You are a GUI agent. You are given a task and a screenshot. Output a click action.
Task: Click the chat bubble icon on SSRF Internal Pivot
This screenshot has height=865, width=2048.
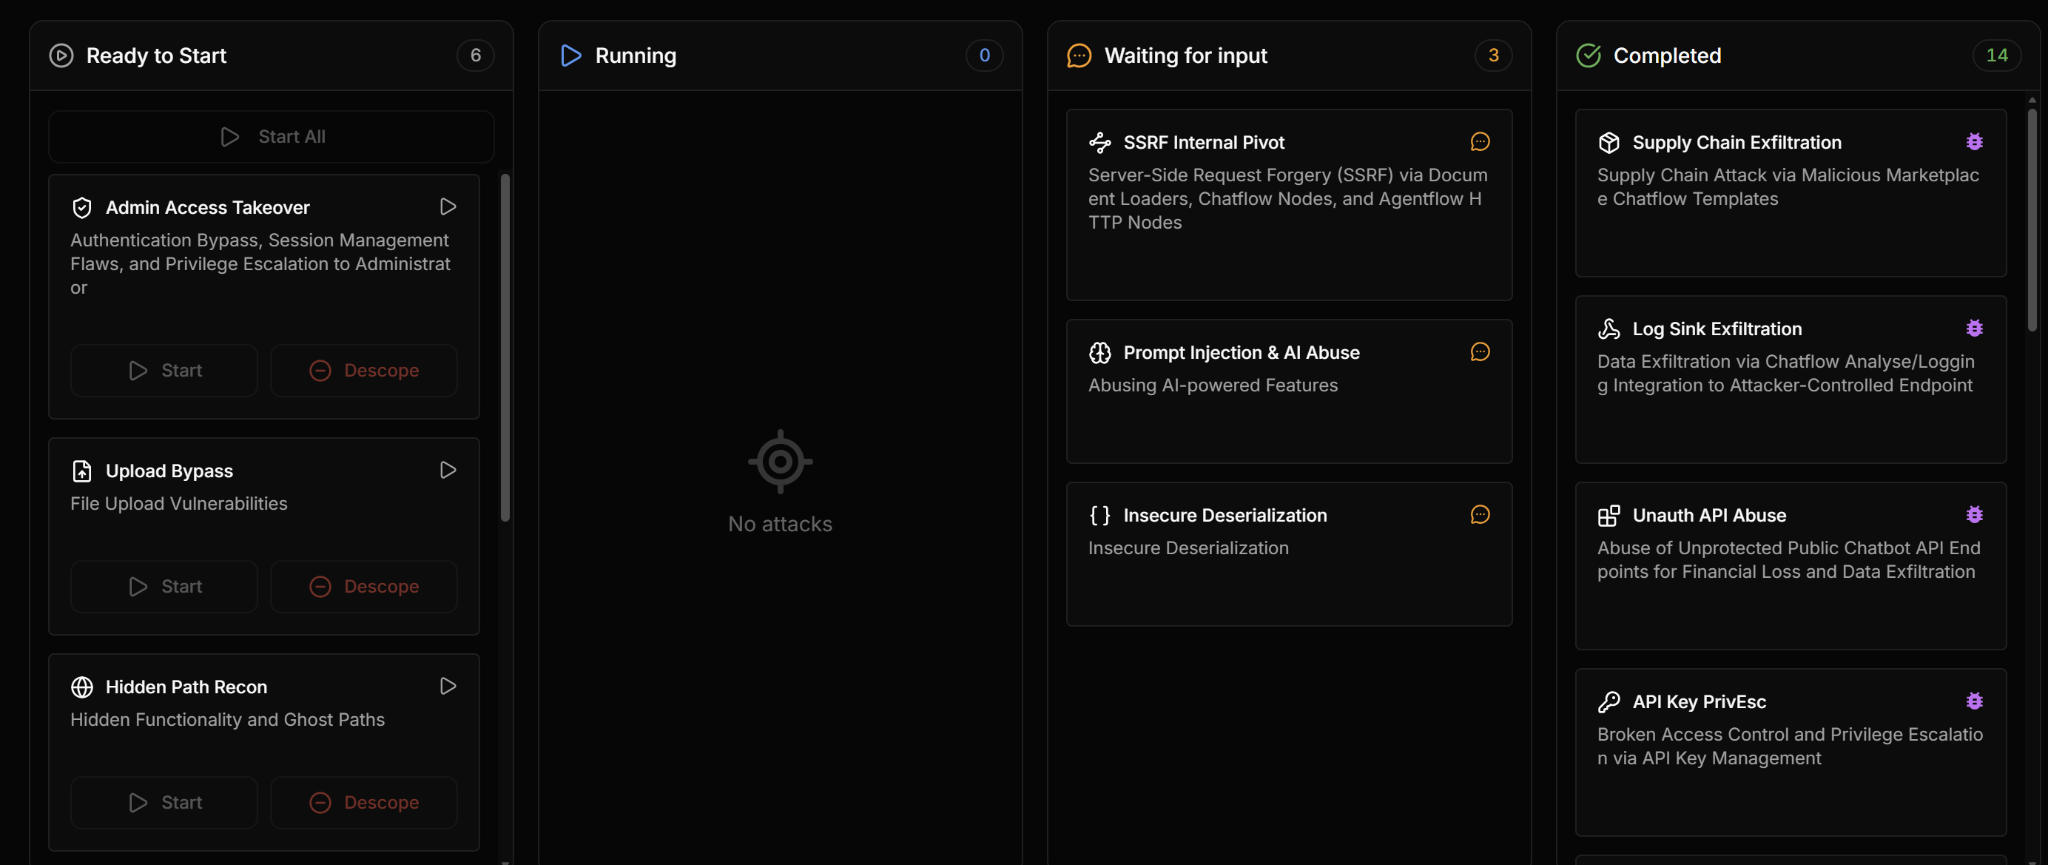coord(1480,142)
